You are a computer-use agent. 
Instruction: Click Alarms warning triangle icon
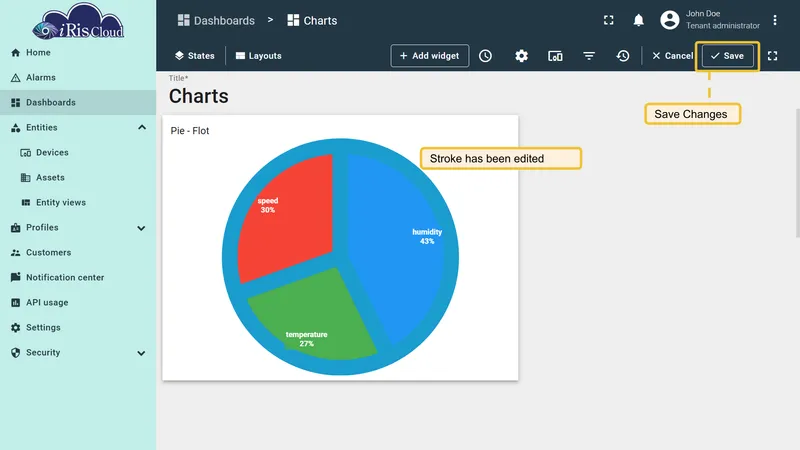pos(15,78)
